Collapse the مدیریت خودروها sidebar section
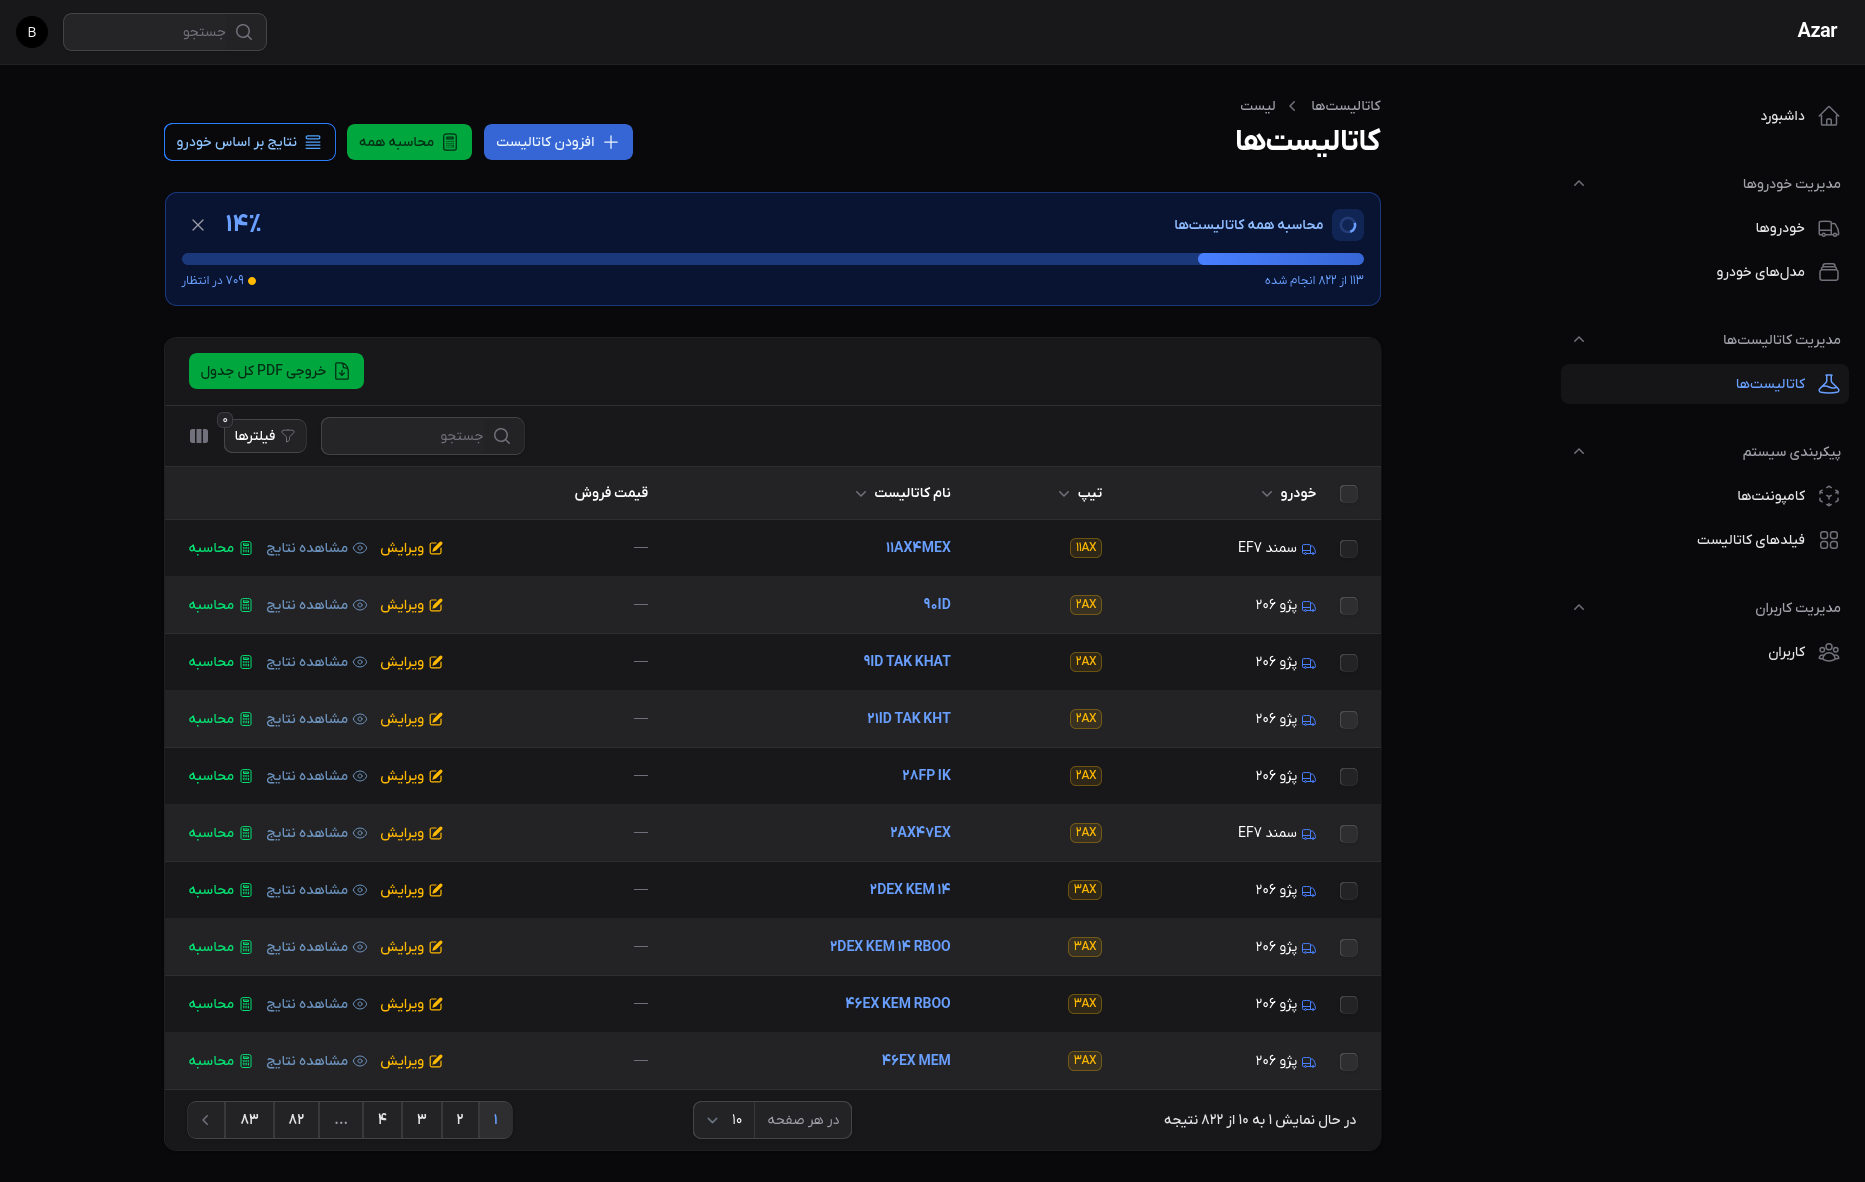 pos(1578,184)
